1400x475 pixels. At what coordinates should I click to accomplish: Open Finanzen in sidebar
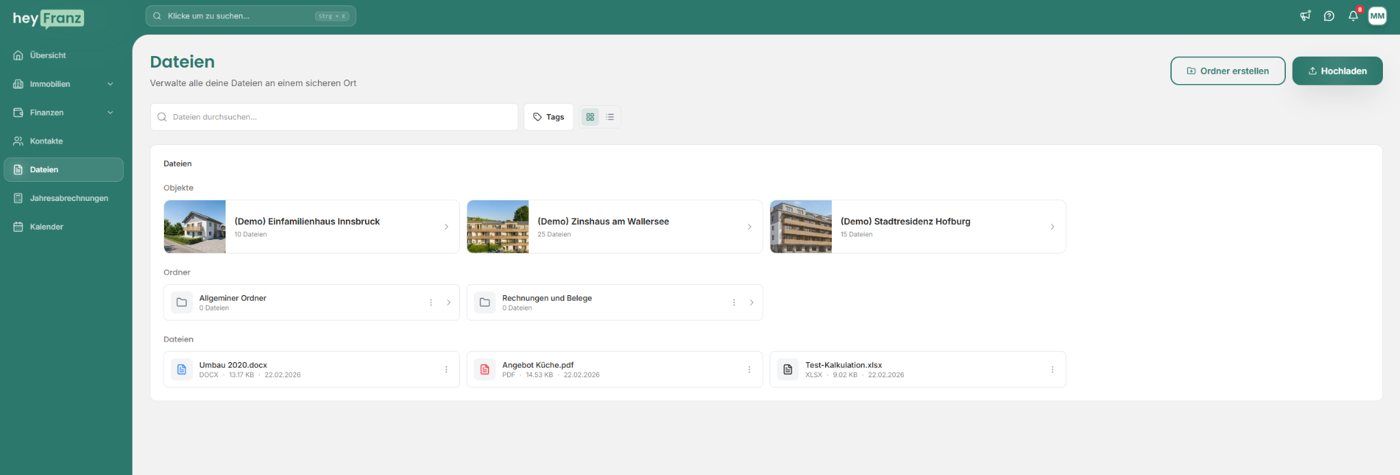tap(64, 112)
